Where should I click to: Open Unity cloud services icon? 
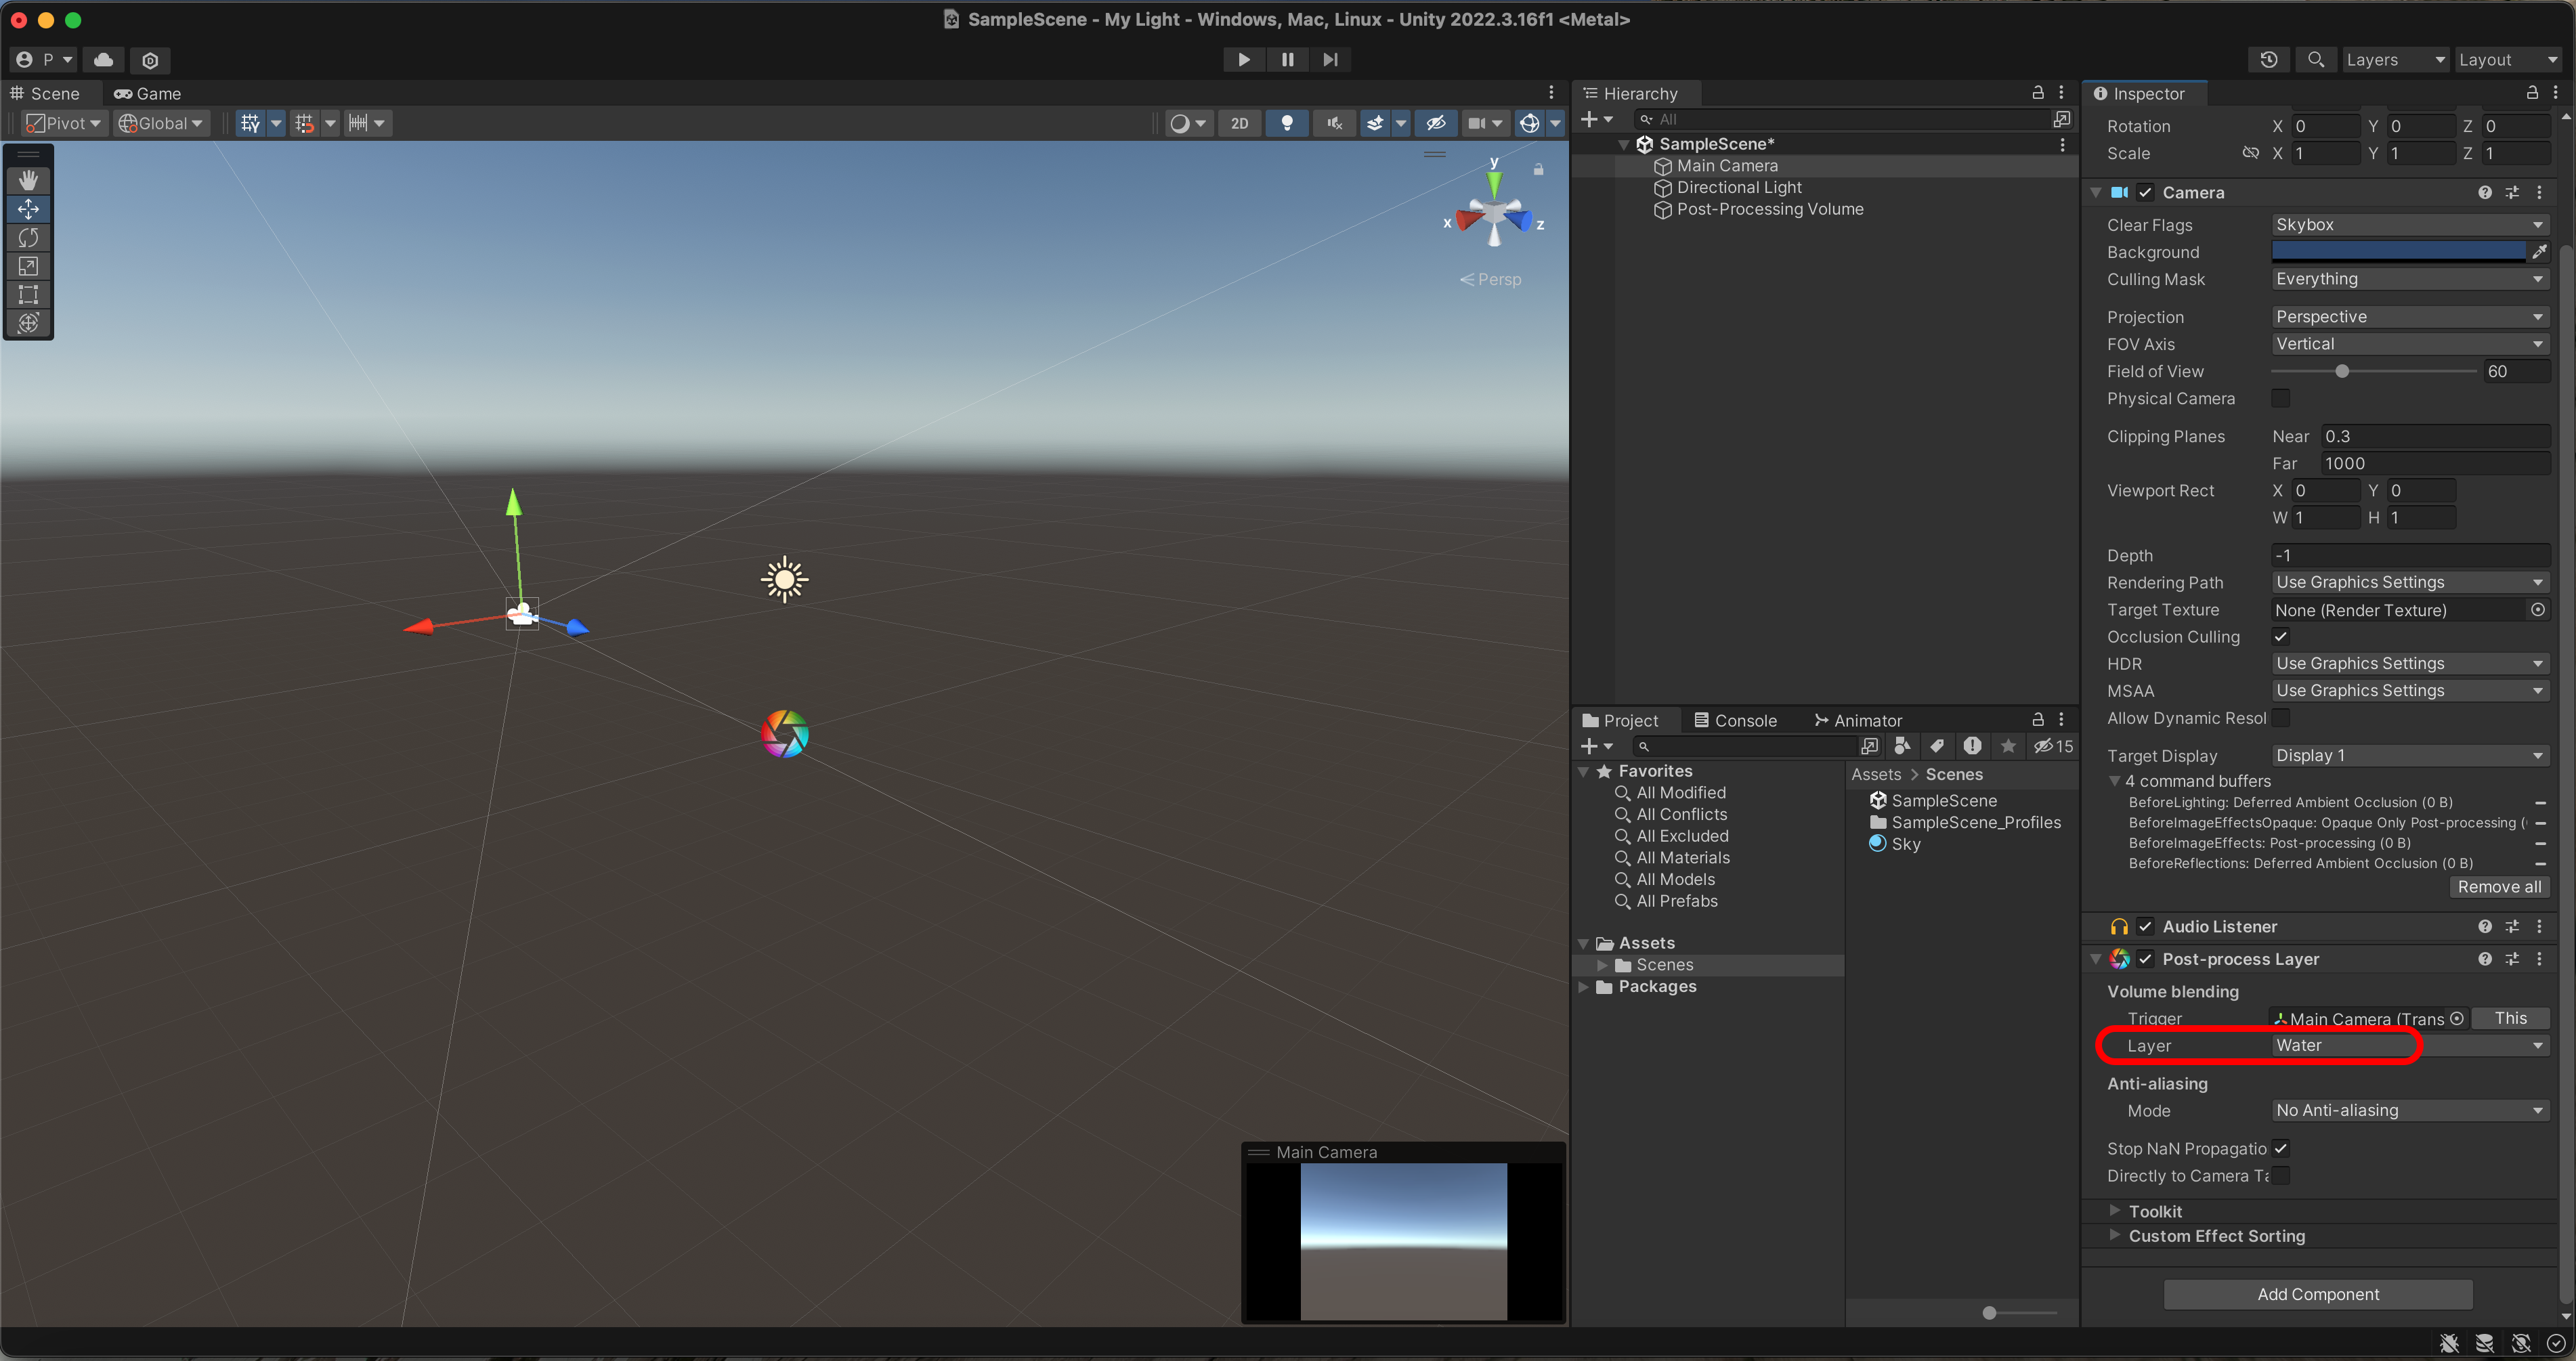coord(103,60)
